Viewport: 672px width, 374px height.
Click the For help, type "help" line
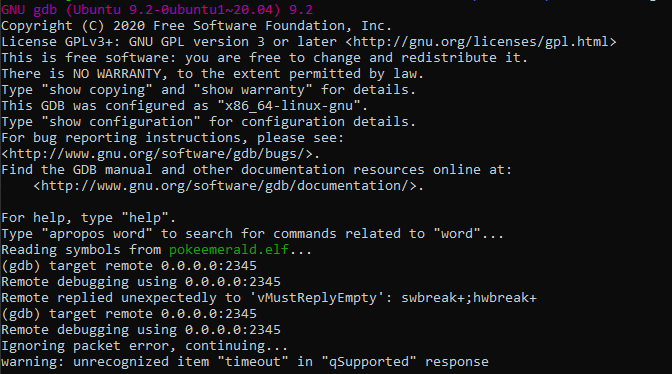tap(88, 218)
